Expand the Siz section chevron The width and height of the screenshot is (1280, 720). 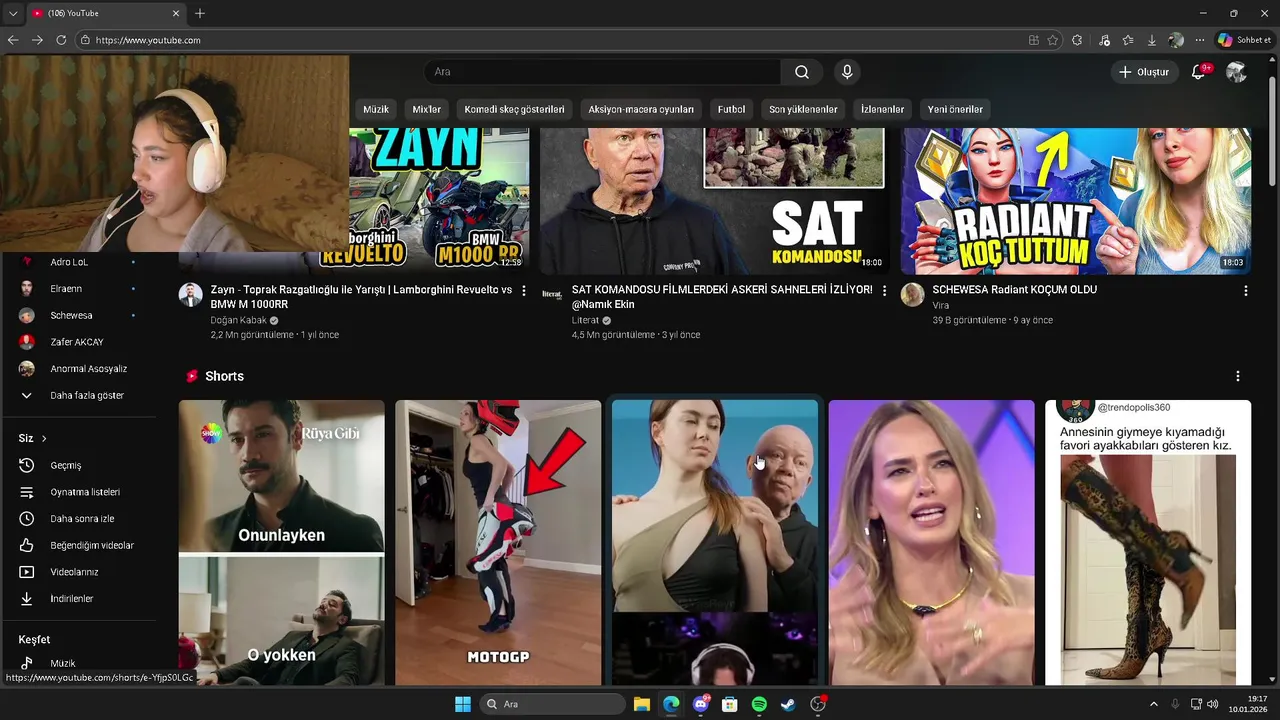pos(44,438)
